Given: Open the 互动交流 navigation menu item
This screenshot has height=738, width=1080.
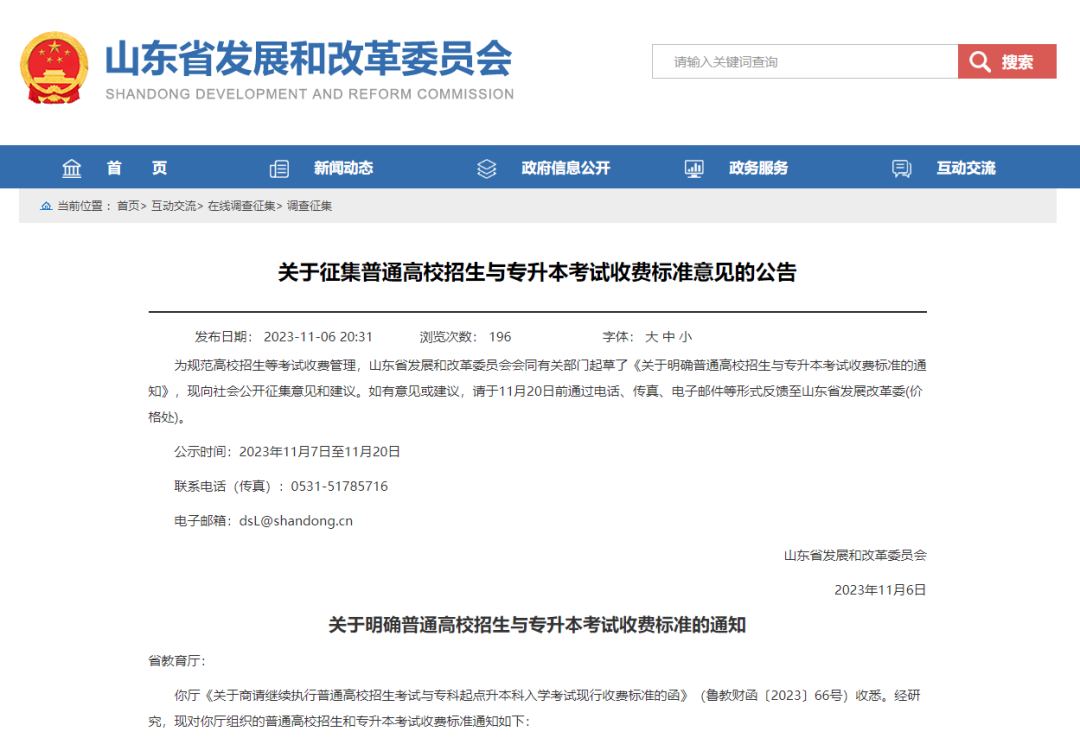Looking at the screenshot, I should [x=966, y=168].
